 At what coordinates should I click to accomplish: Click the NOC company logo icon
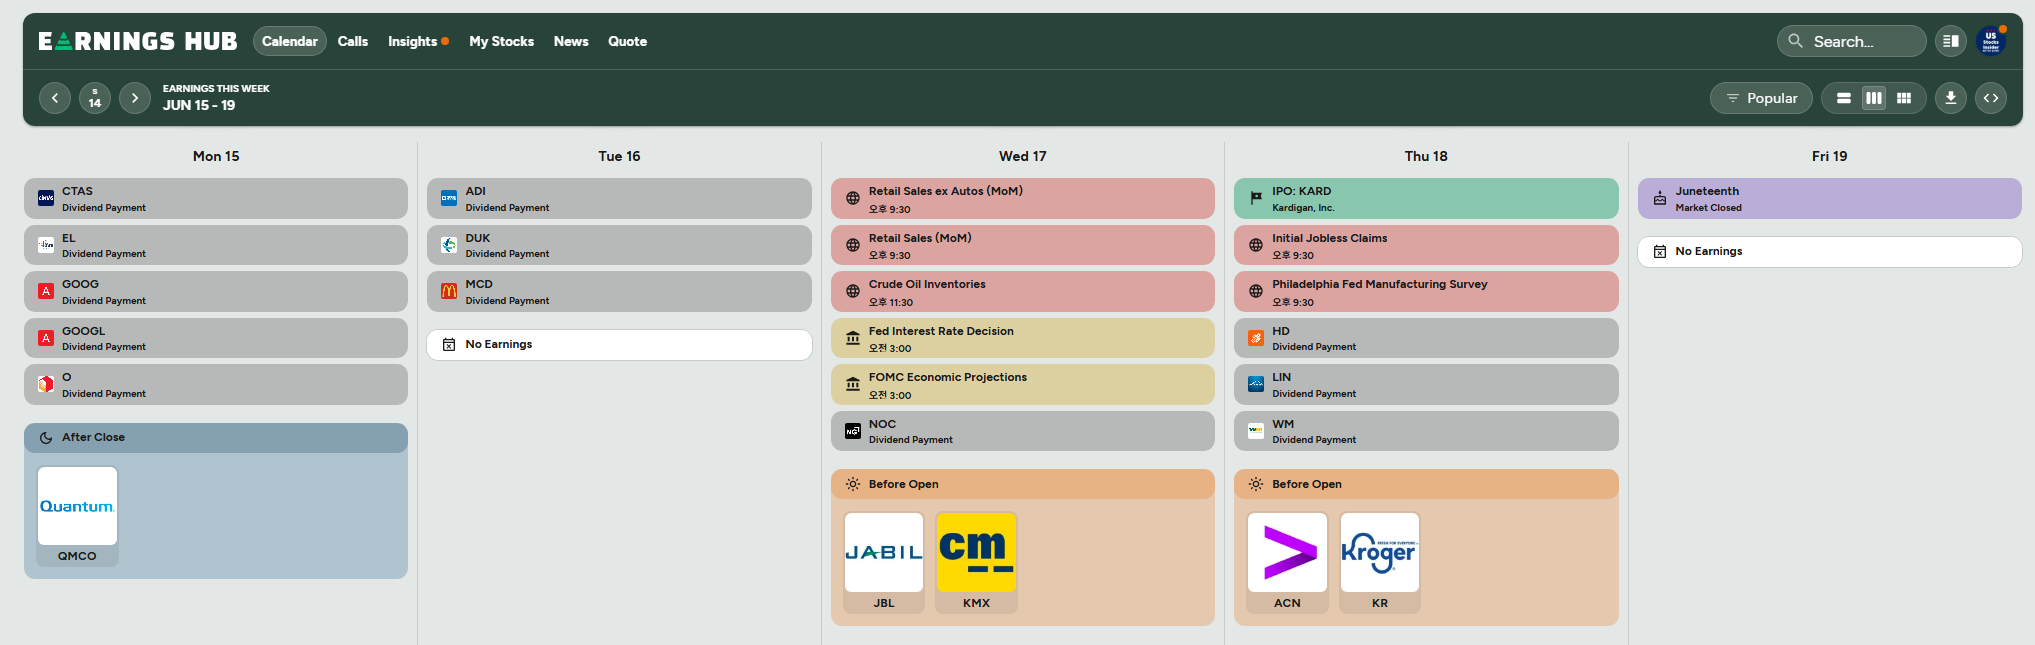tap(853, 431)
